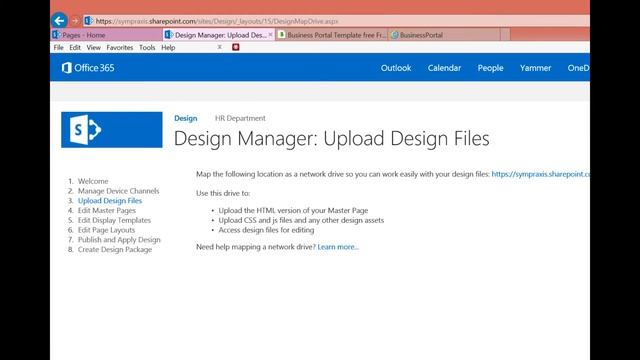Click 'Upload the HTML version of your Master Page'
Image resolution: width=640 pixels, height=360 pixels.
point(293,210)
